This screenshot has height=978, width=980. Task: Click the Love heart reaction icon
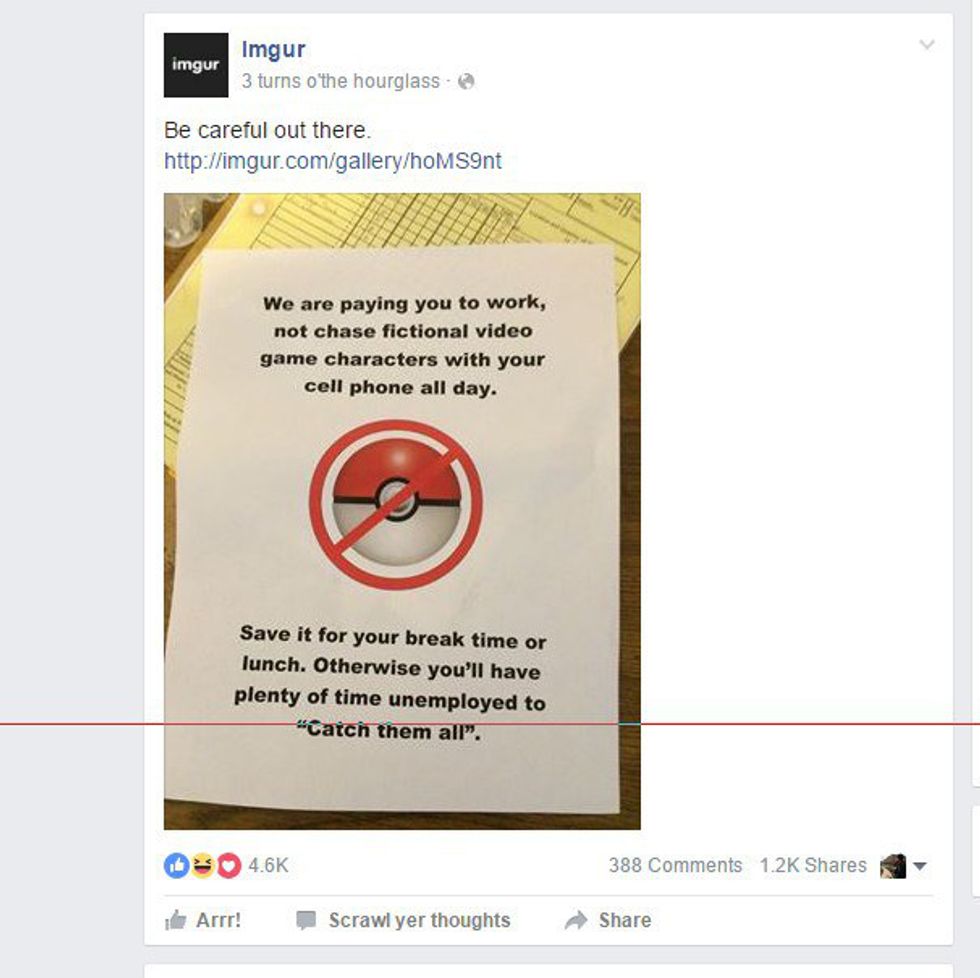pyautogui.click(x=229, y=866)
